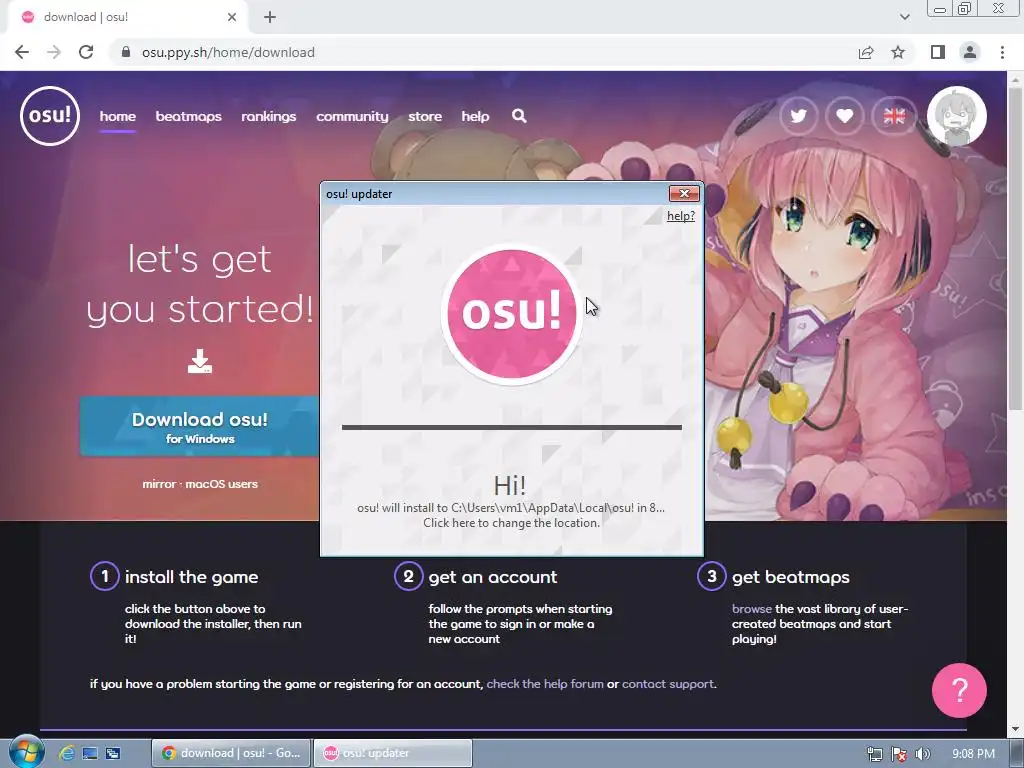Open the osu! Twitter icon

[x=798, y=116]
